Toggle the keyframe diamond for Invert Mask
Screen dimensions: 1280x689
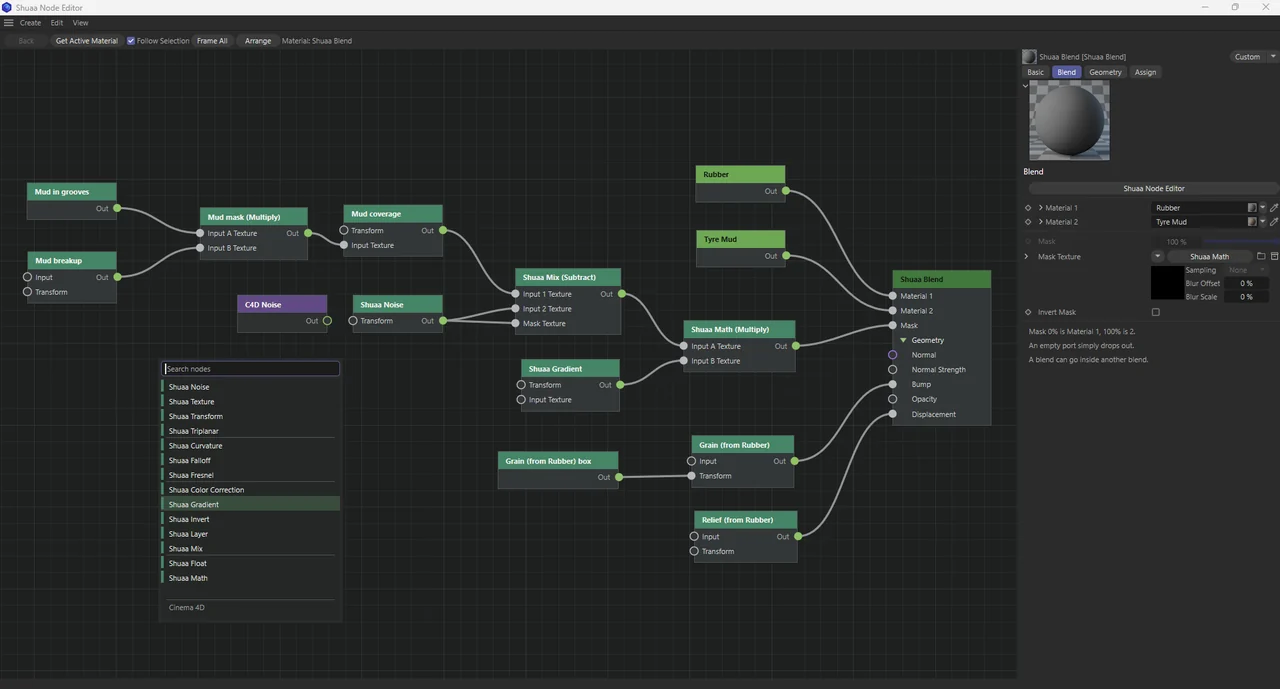pyautogui.click(x=1028, y=312)
